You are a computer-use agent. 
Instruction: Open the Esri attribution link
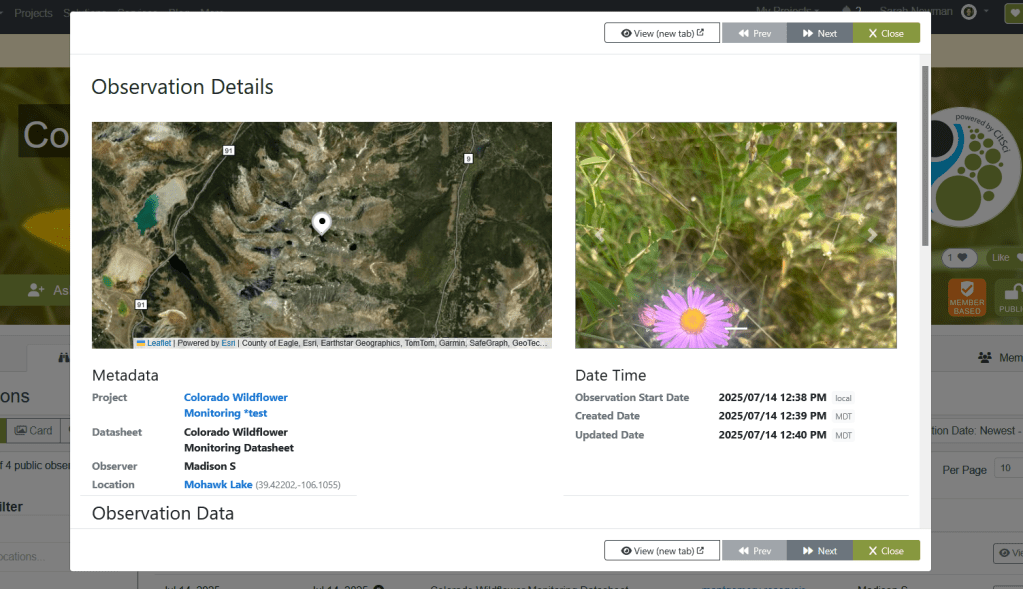click(228, 343)
